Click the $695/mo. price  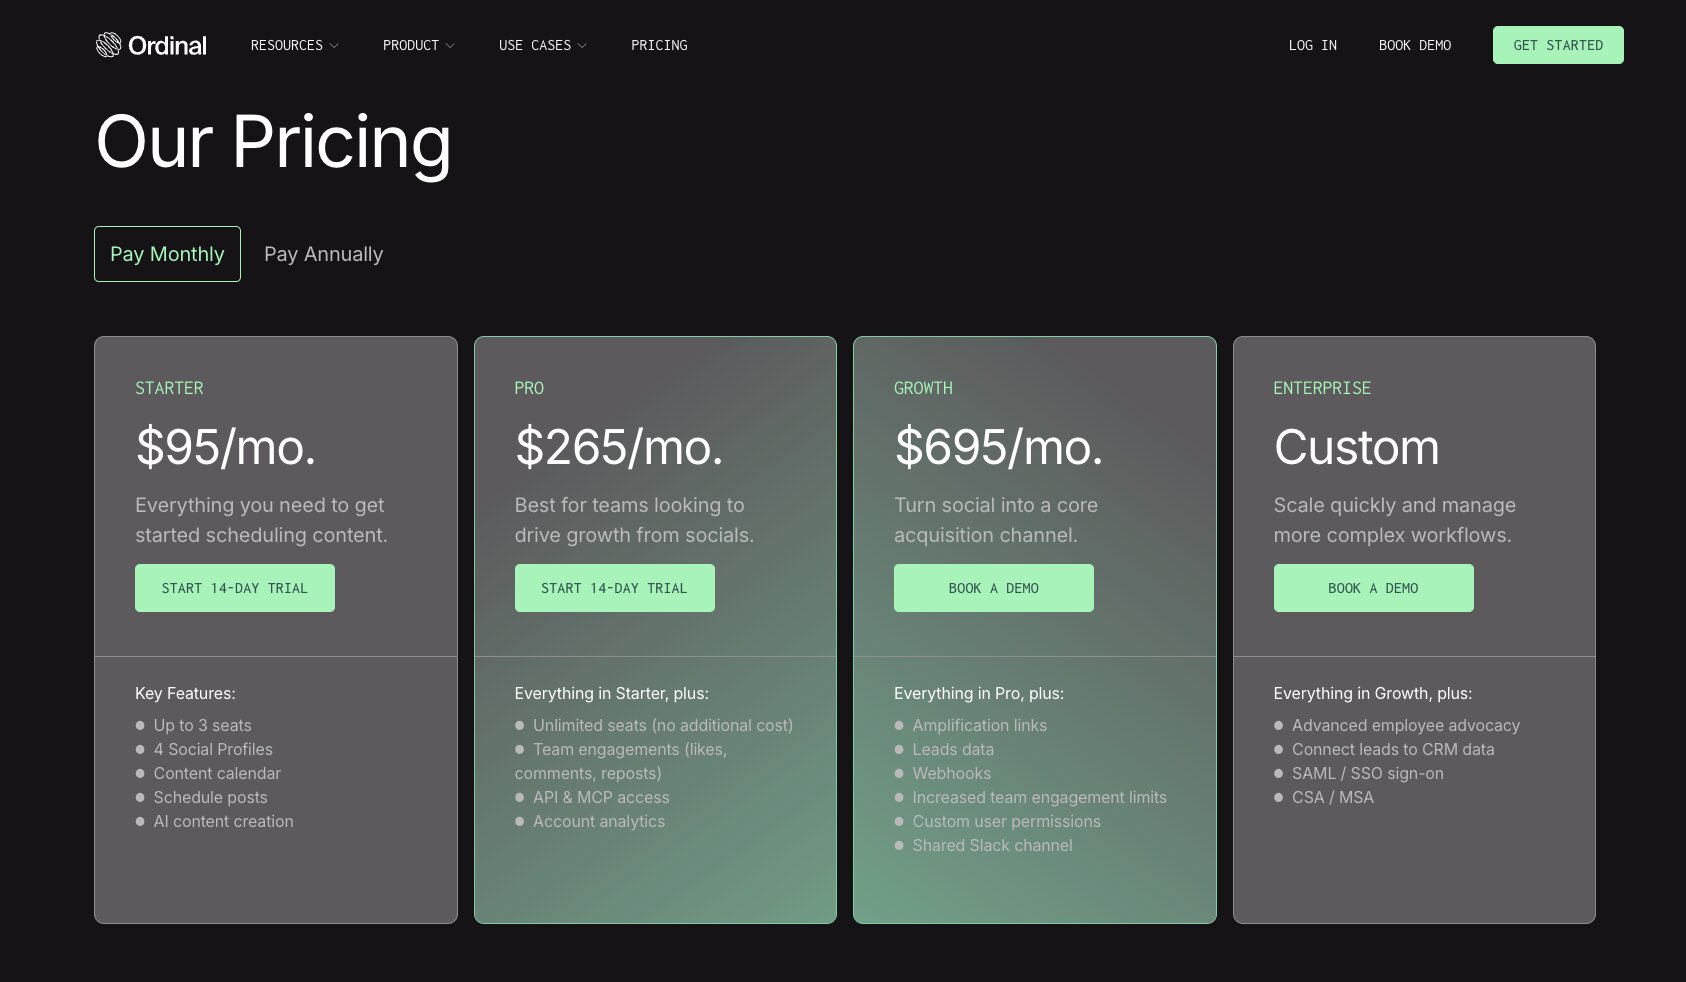point(999,447)
